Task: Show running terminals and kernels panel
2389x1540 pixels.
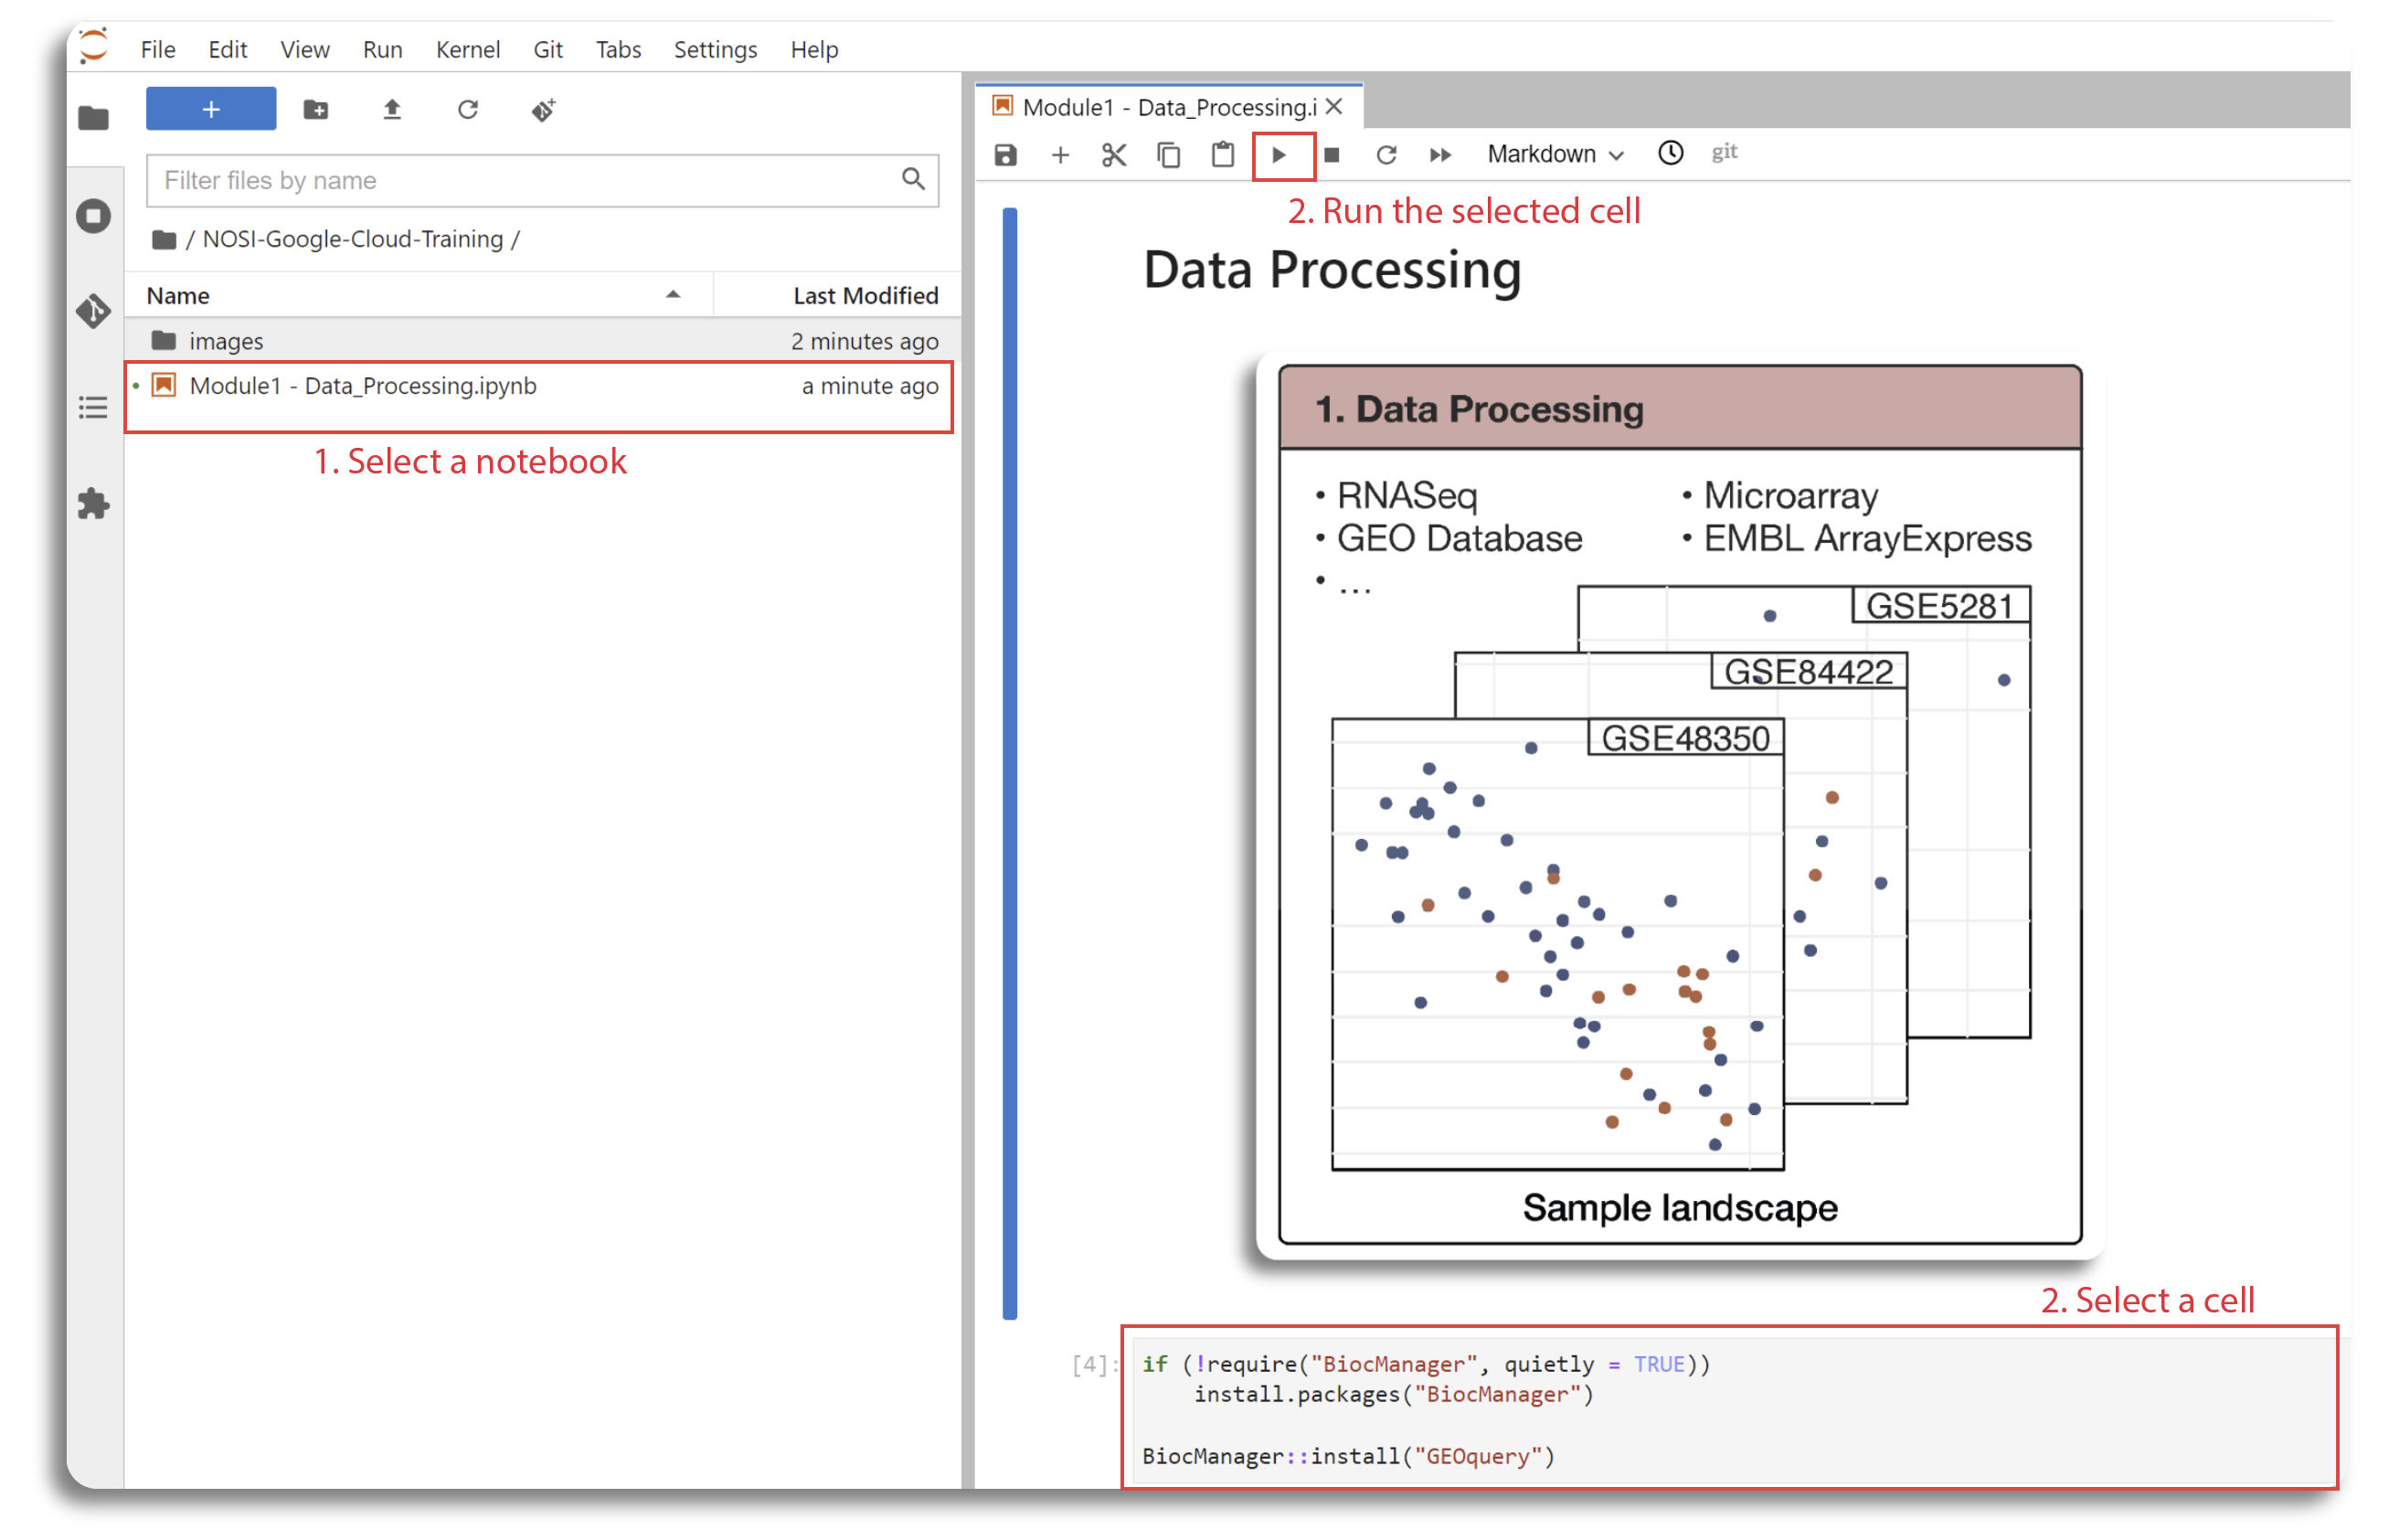Action: 93,216
